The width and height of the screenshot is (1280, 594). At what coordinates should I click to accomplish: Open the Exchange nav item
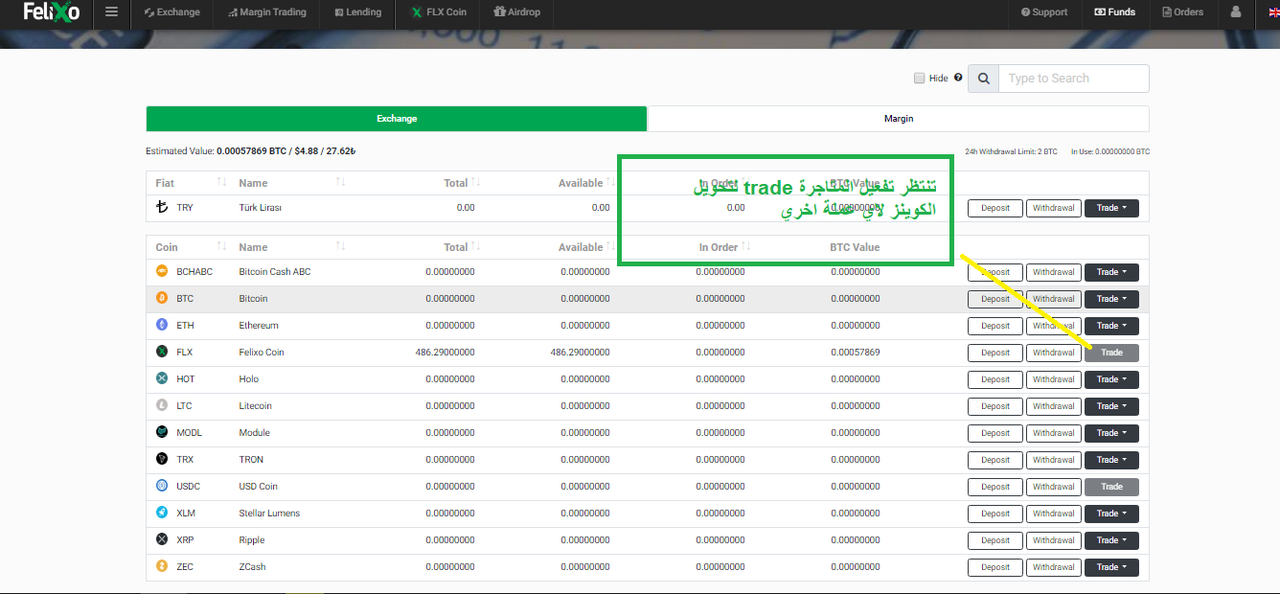pos(172,13)
